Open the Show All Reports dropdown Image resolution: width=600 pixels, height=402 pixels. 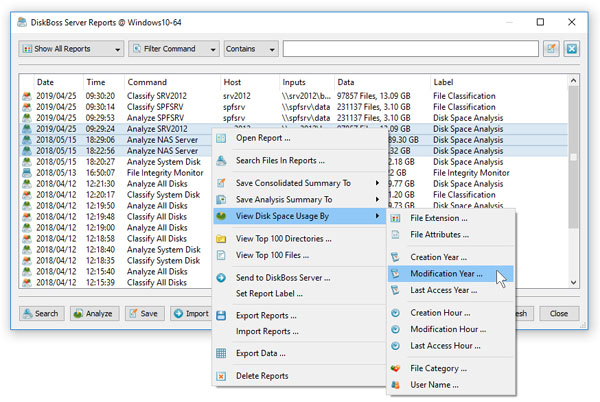[x=71, y=49]
